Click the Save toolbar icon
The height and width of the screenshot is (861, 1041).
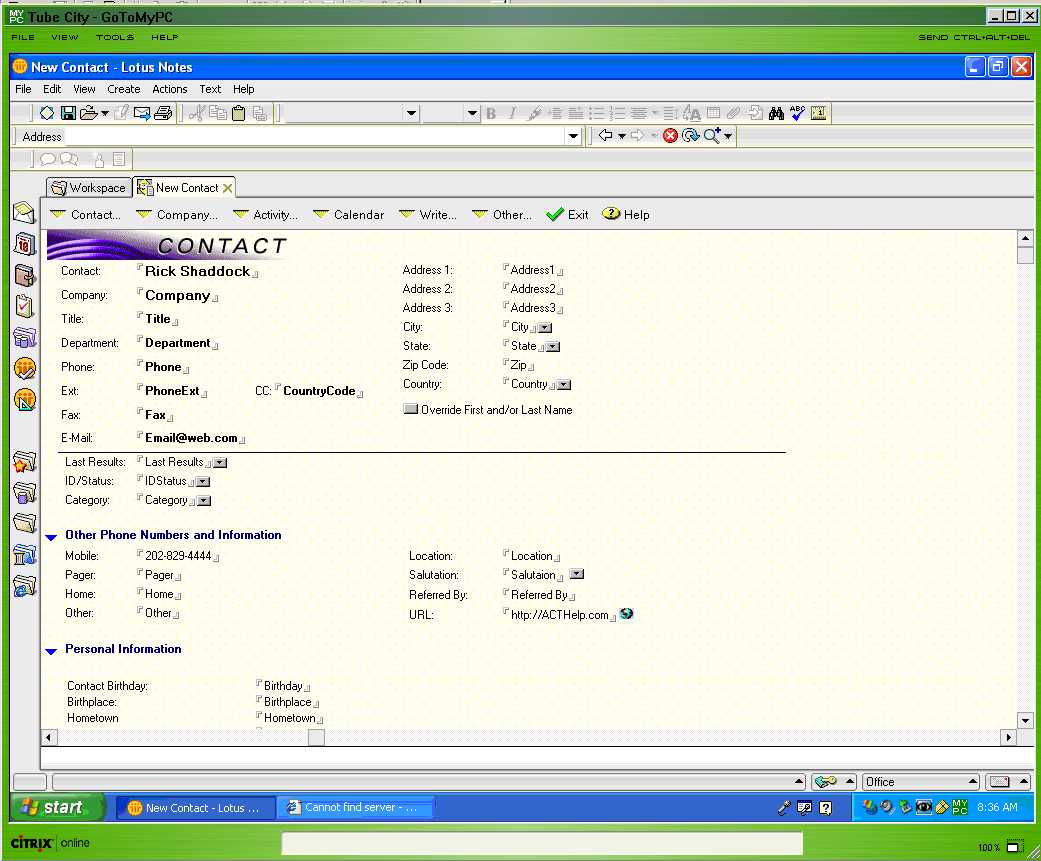tap(68, 114)
